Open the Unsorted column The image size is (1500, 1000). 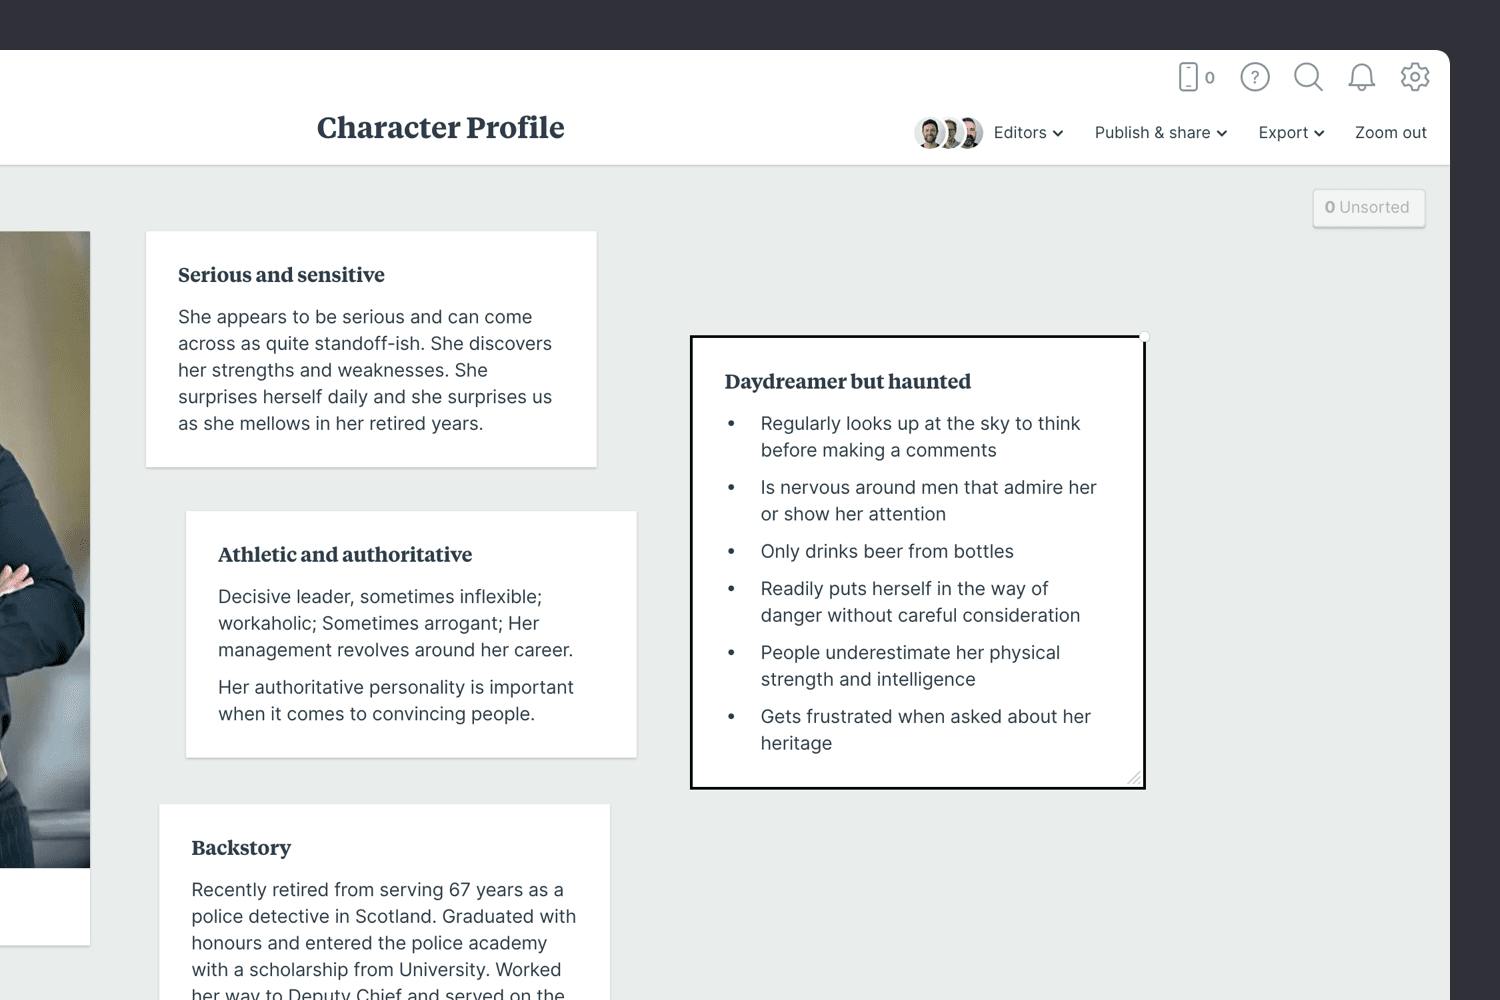[x=1368, y=207]
